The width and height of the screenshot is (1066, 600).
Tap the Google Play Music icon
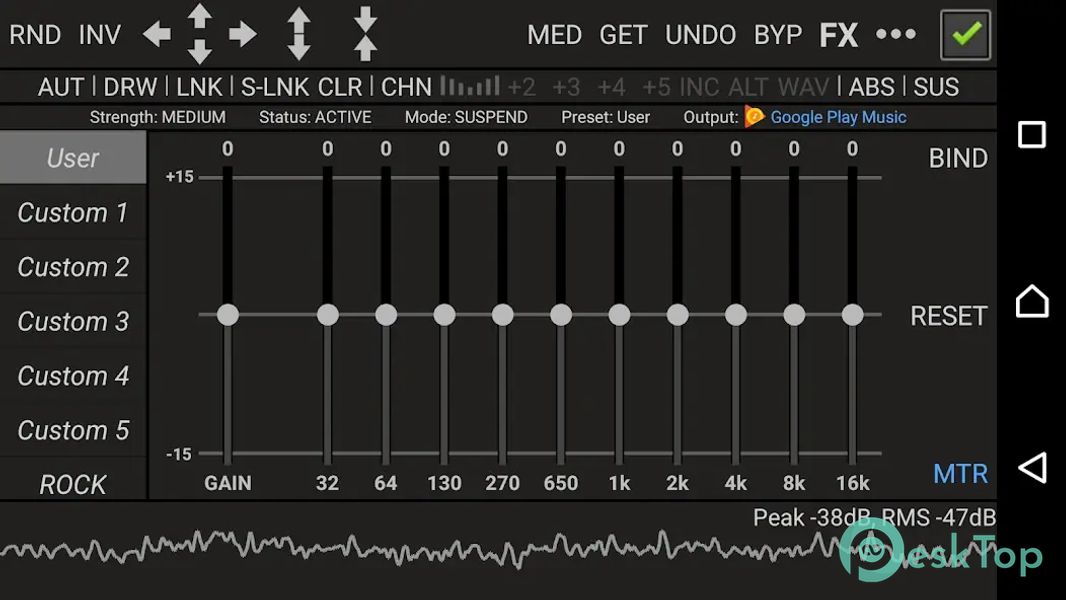coord(754,117)
